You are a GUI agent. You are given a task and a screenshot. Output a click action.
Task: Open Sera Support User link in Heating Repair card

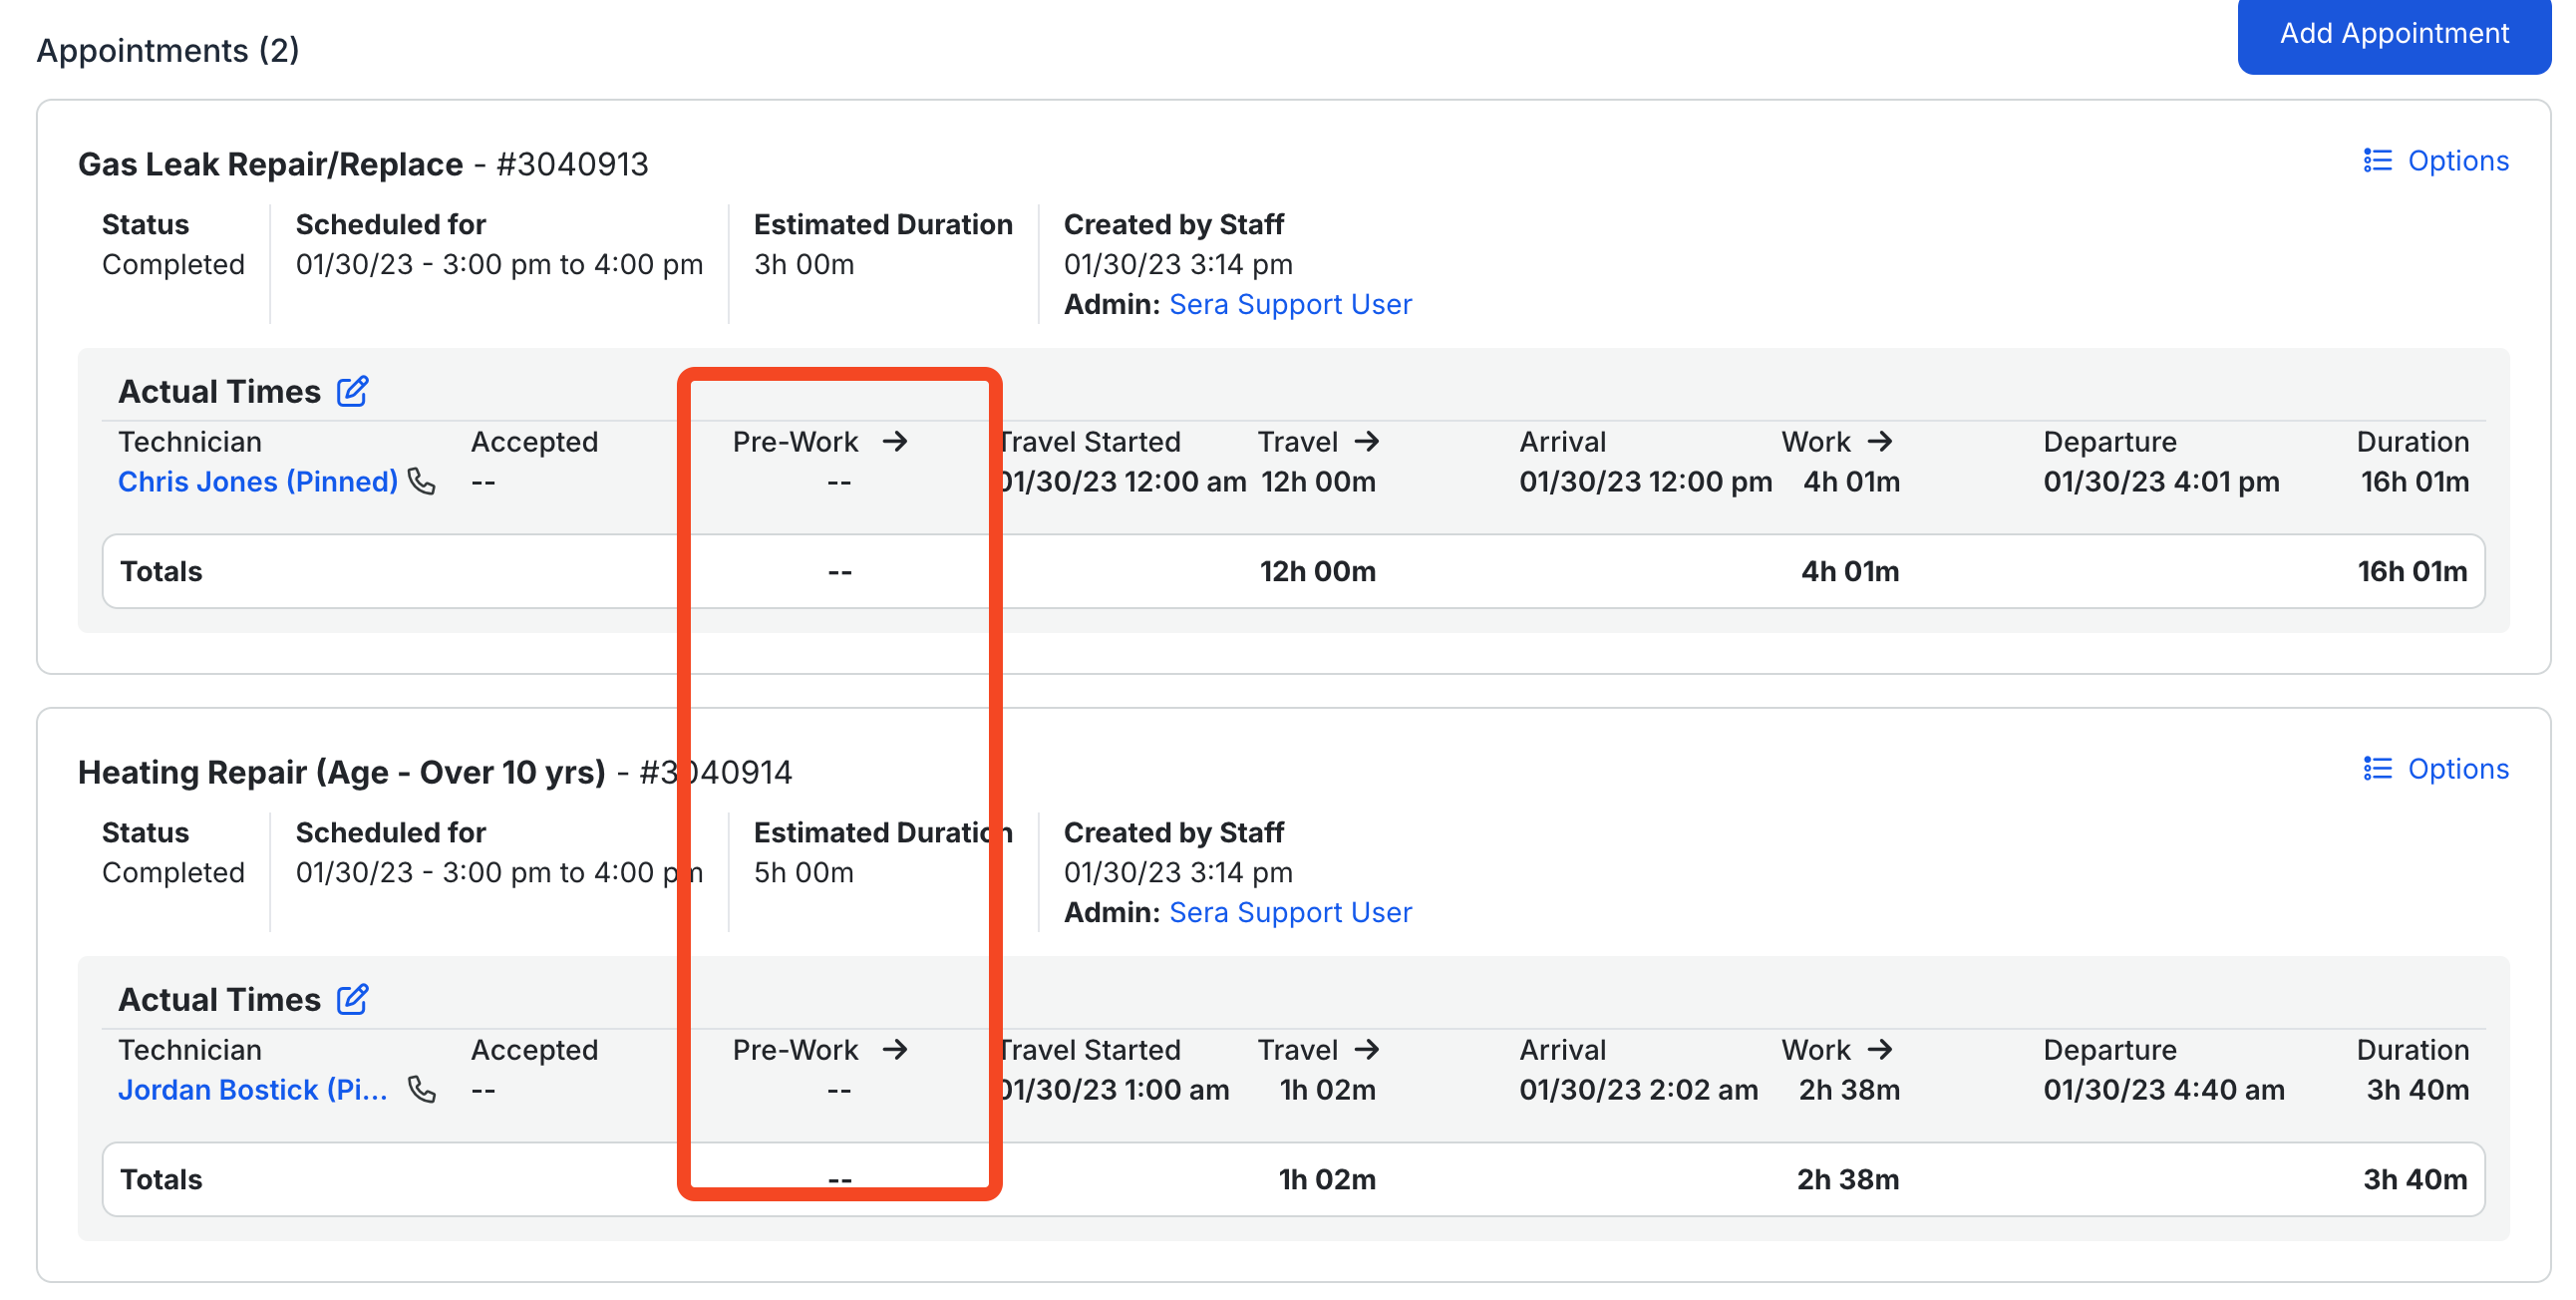tap(1290, 912)
